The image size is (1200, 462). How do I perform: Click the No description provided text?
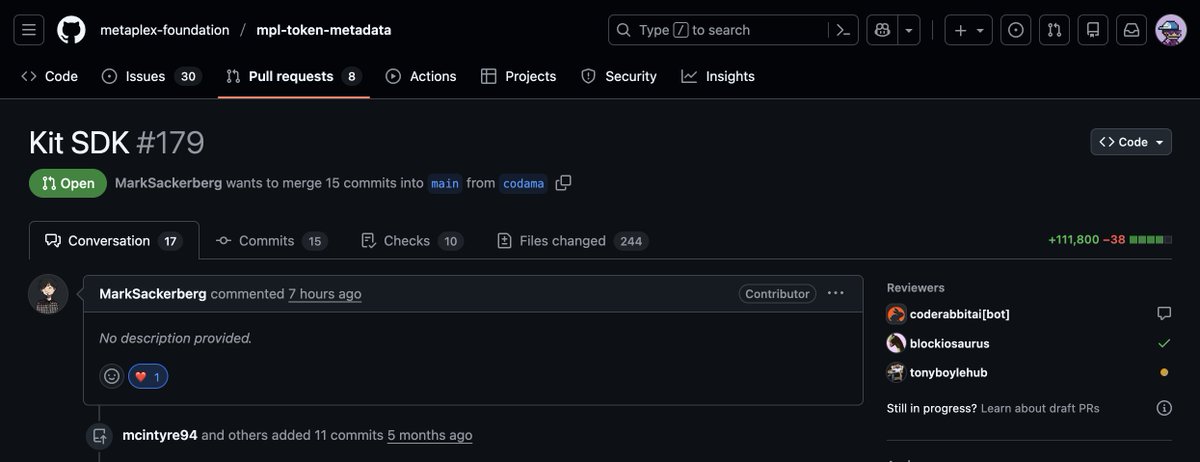tap(176, 338)
